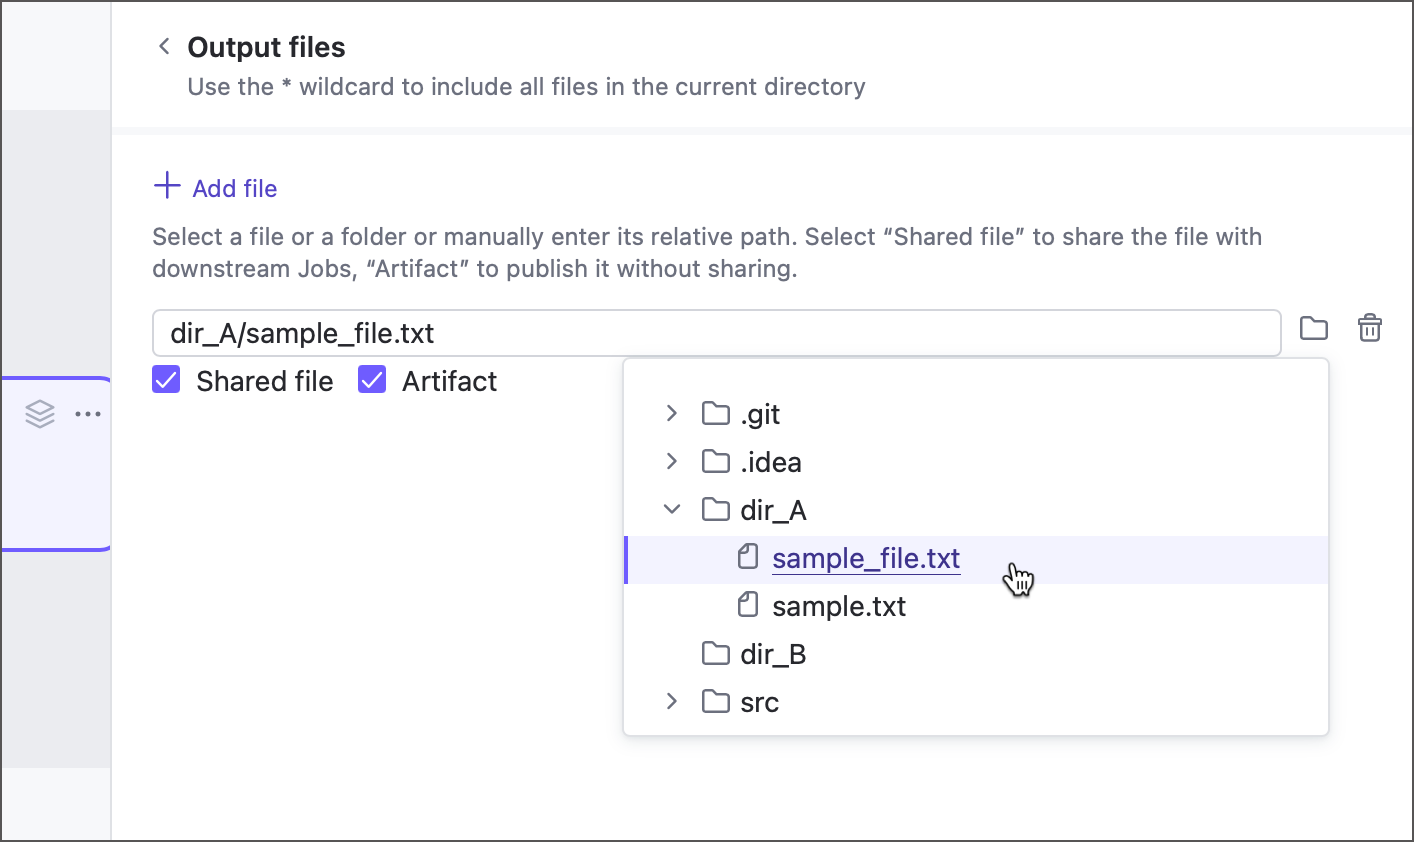Click the Add file link
This screenshot has width=1414, height=842.
233,188
